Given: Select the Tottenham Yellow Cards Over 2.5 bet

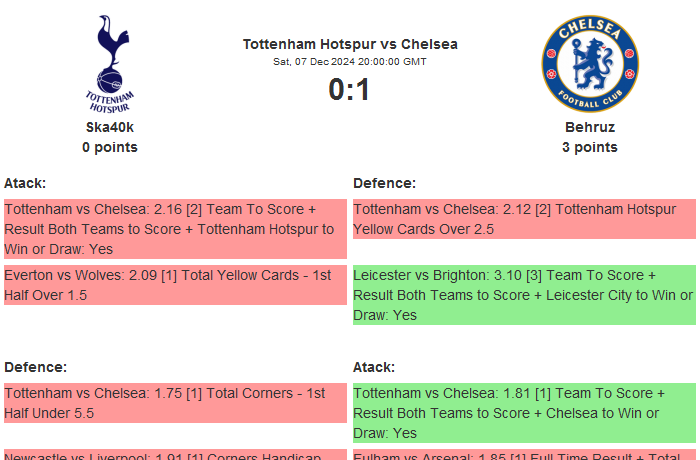Looking at the screenshot, I should coord(524,219).
